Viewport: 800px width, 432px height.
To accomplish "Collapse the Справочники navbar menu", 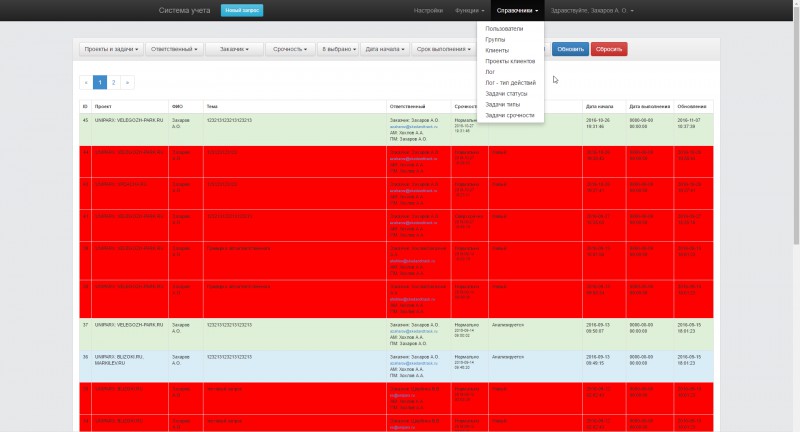I will click(517, 10).
